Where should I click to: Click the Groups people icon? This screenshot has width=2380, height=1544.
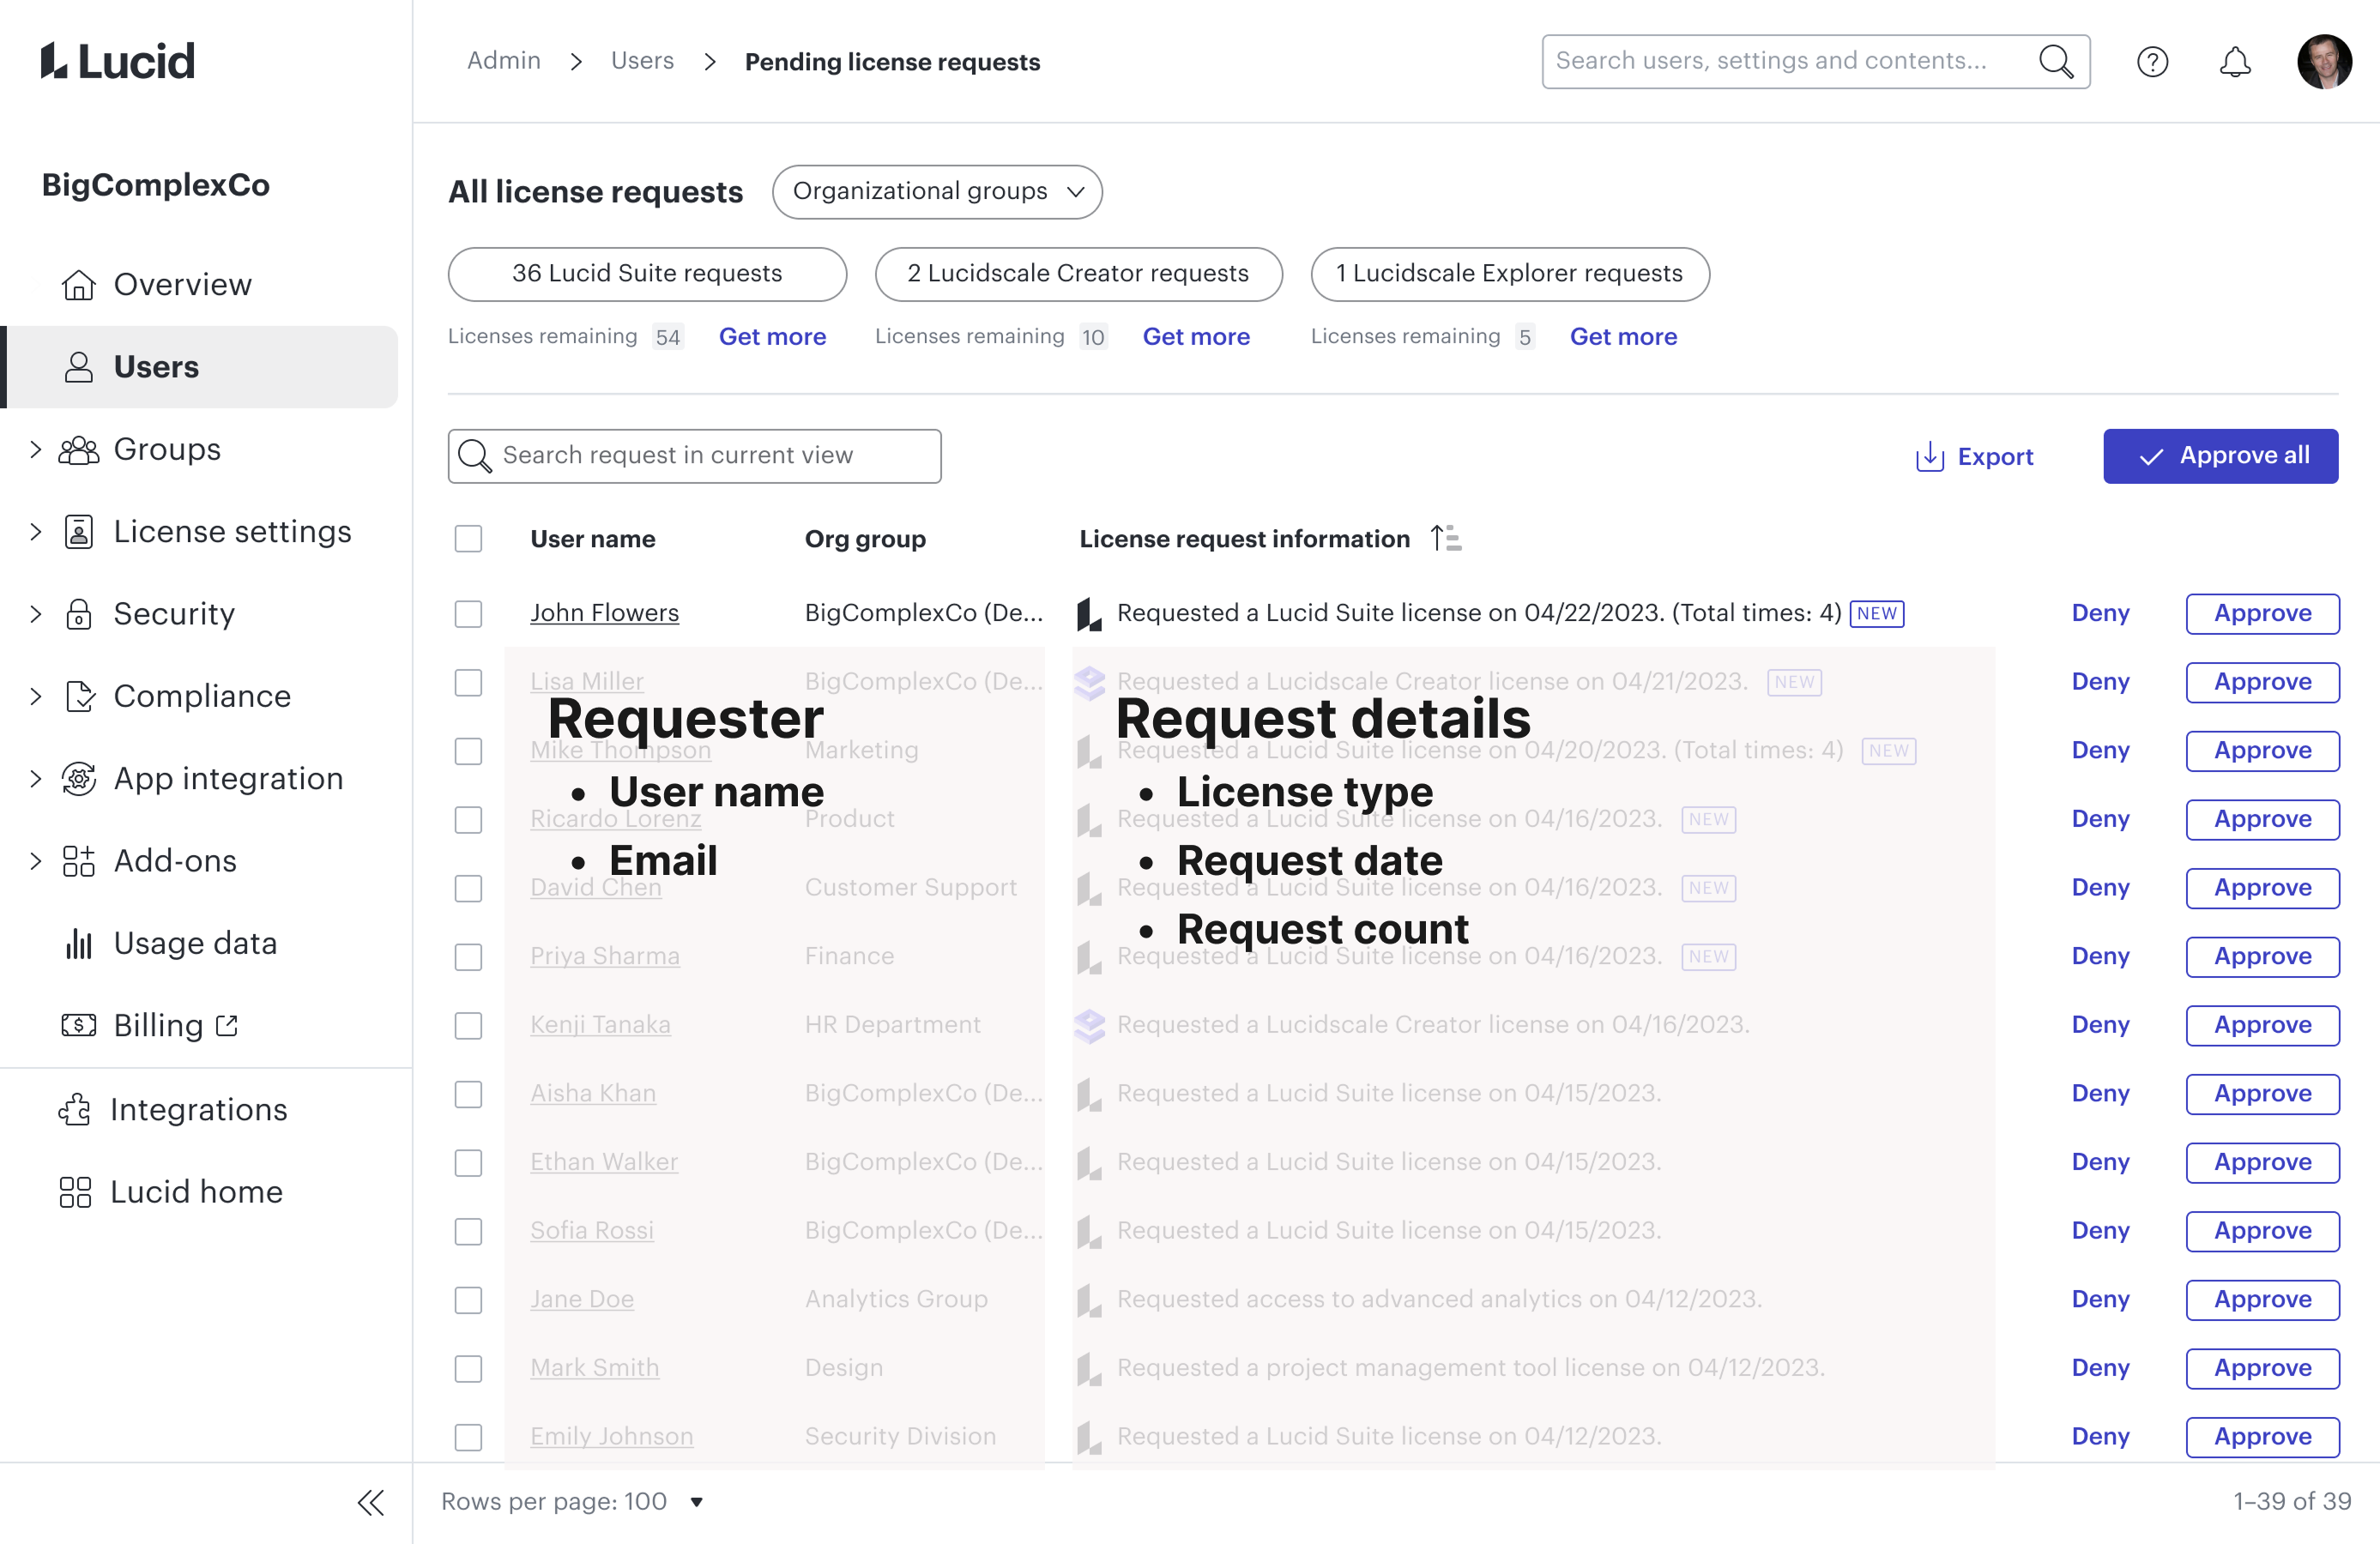[78, 450]
